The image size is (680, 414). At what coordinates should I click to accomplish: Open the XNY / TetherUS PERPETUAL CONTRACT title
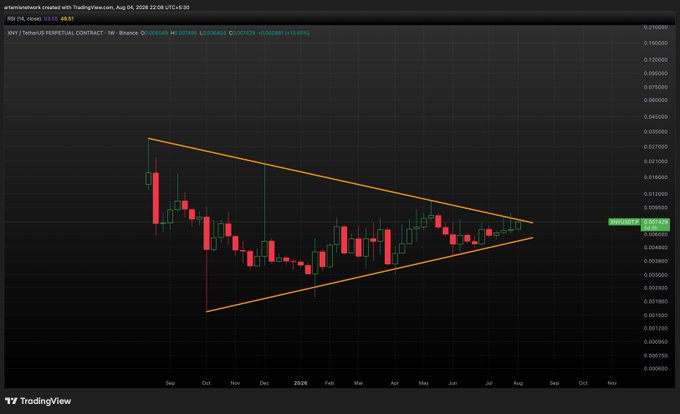(56, 33)
